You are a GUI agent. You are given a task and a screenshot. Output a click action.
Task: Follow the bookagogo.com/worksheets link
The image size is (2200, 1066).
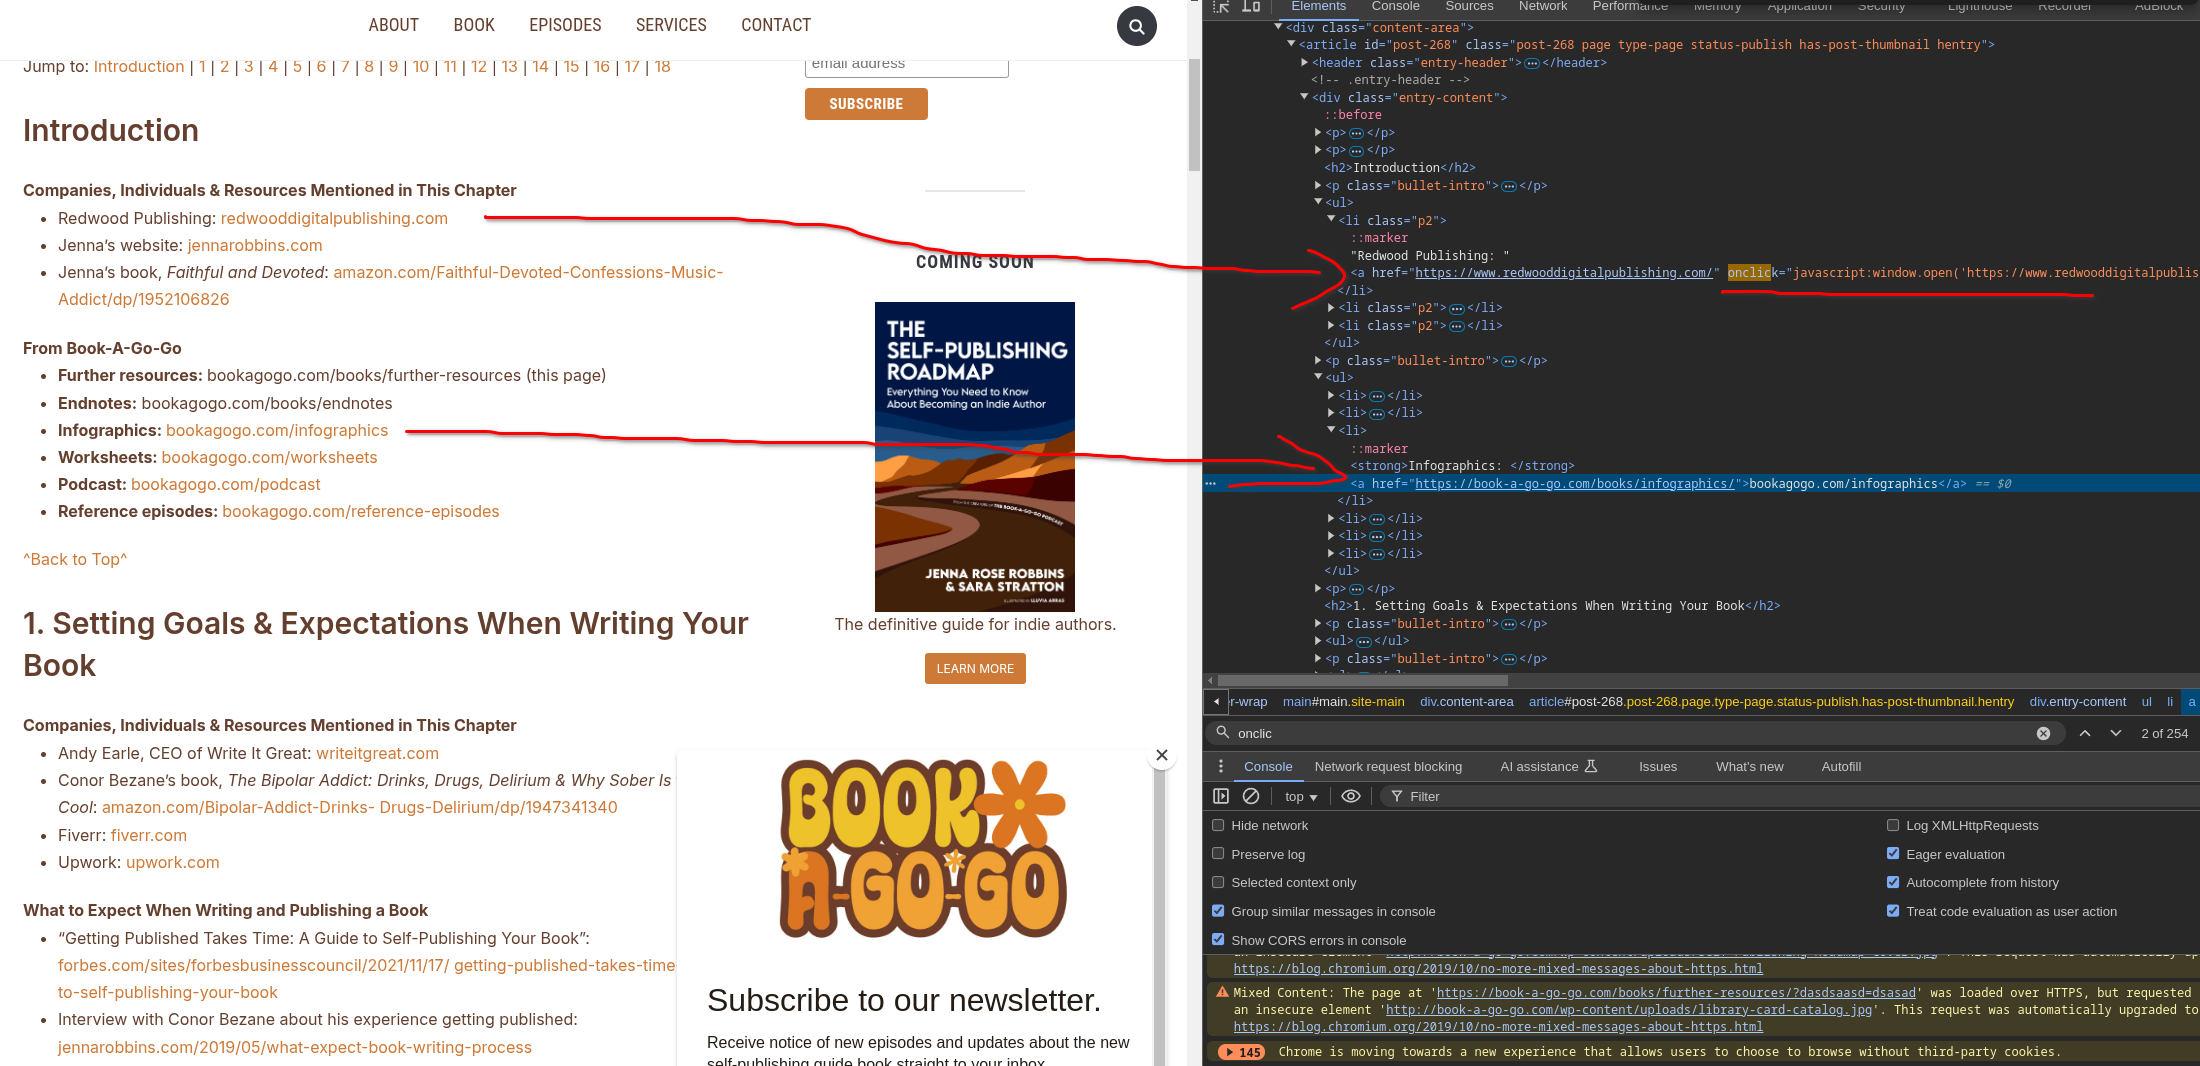[269, 457]
